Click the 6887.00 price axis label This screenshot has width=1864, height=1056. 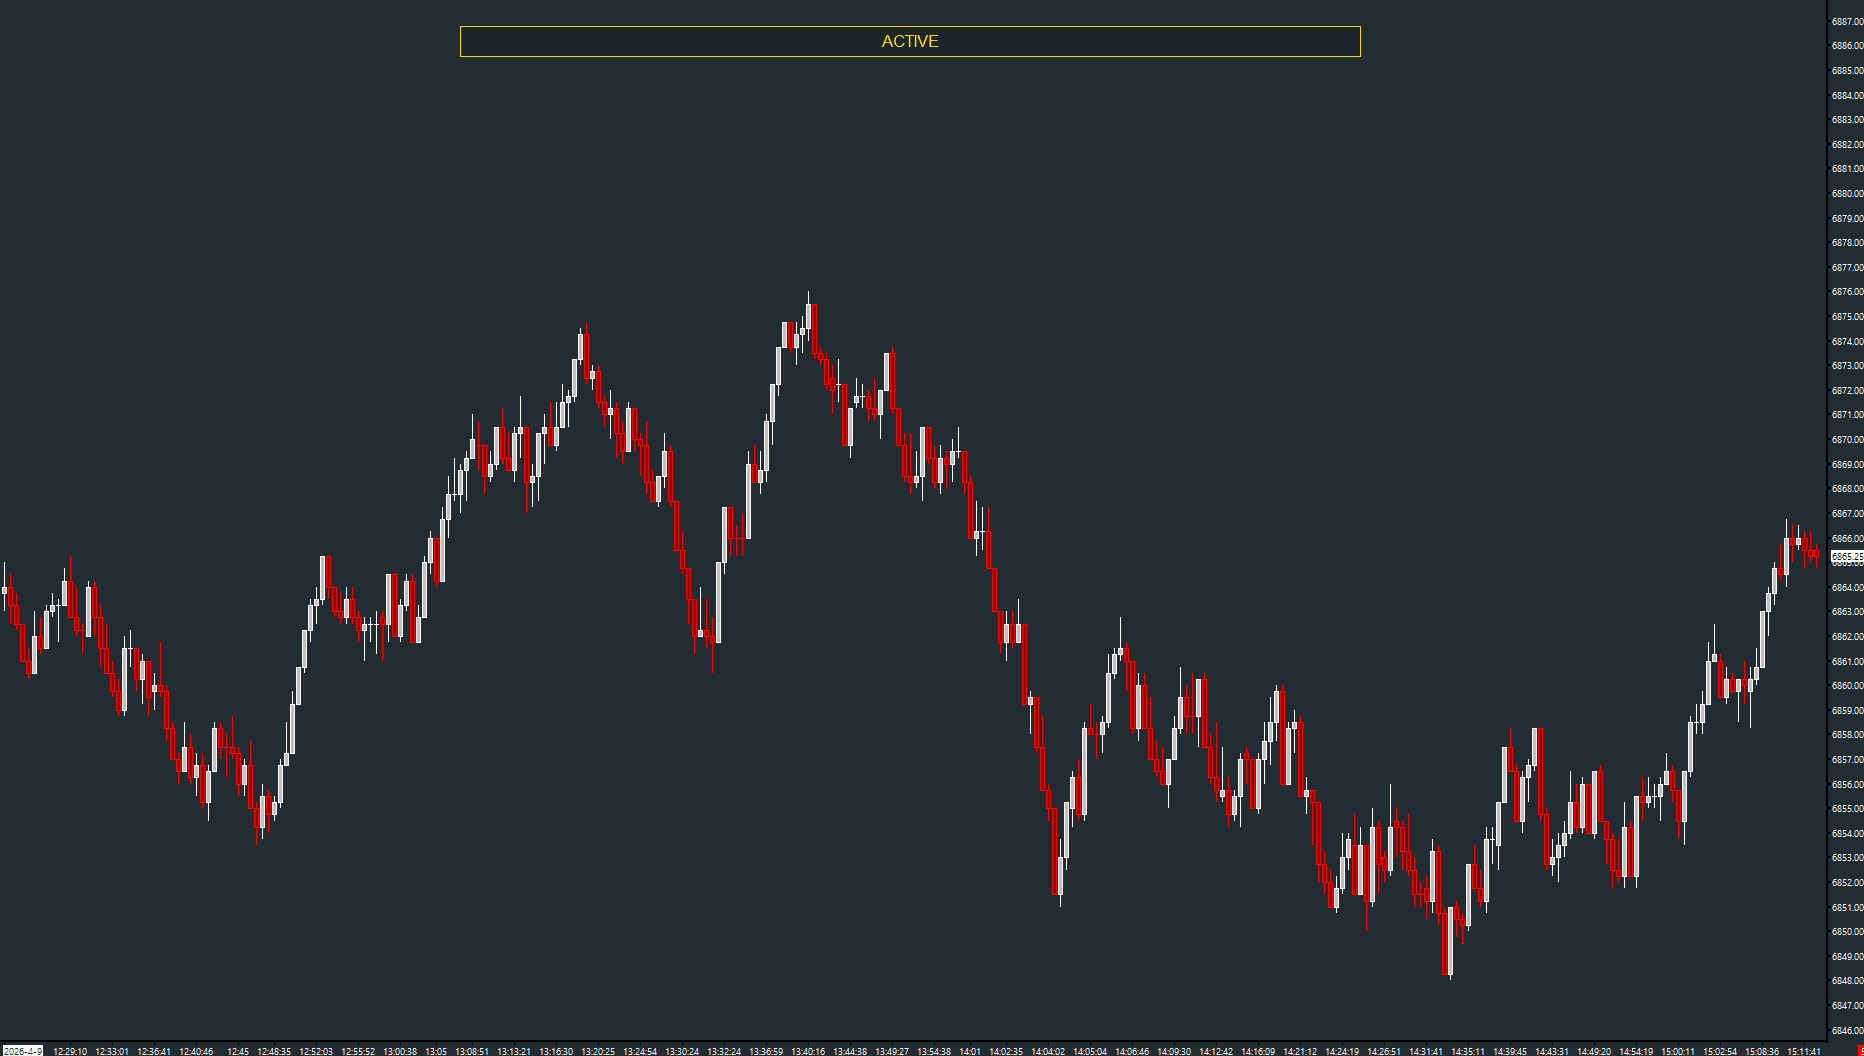pyautogui.click(x=1847, y=21)
